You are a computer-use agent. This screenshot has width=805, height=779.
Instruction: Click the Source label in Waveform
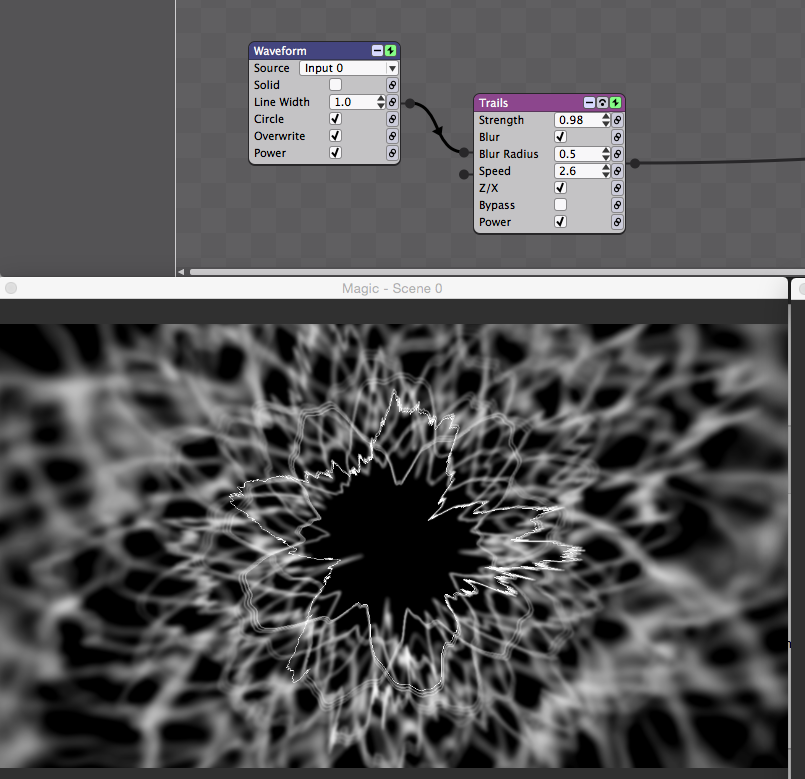[272, 68]
